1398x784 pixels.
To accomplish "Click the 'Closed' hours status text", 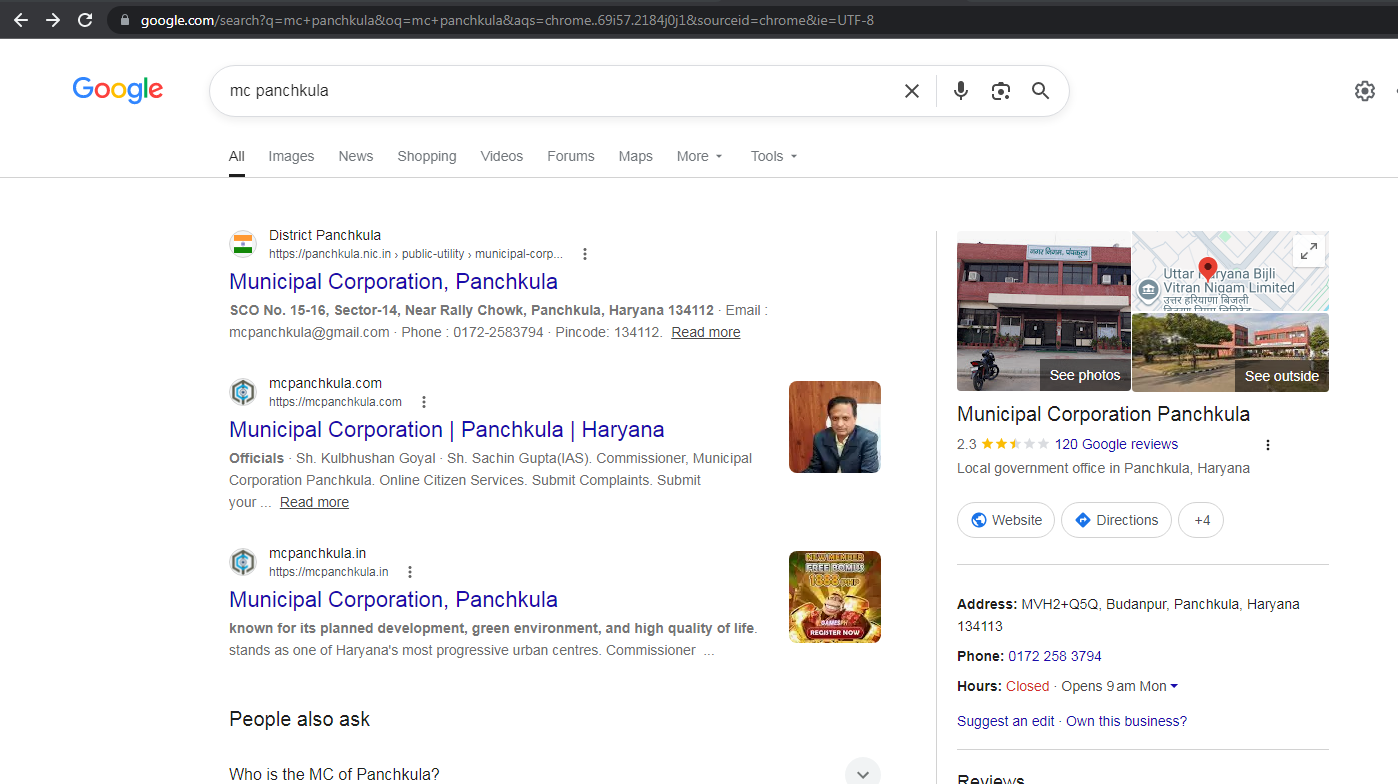I will tap(1028, 686).
